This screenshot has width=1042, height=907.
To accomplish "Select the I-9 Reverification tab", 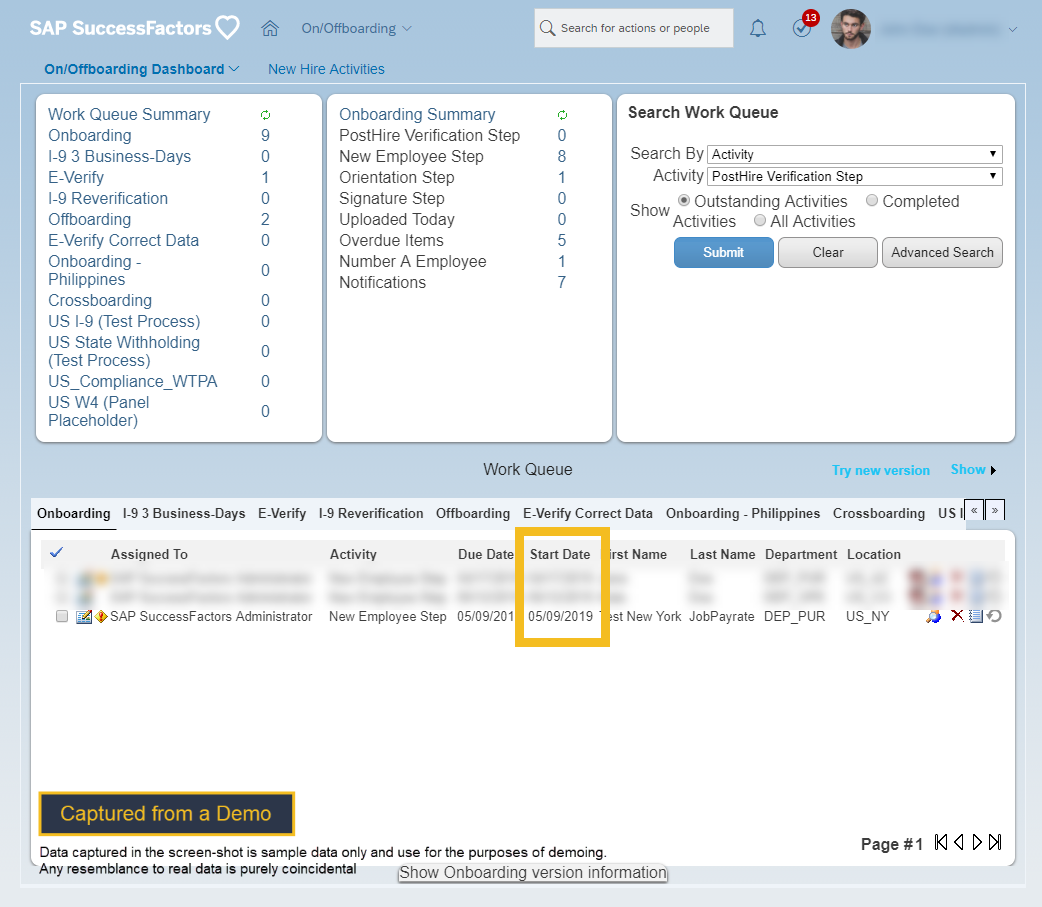I will coord(371,514).
